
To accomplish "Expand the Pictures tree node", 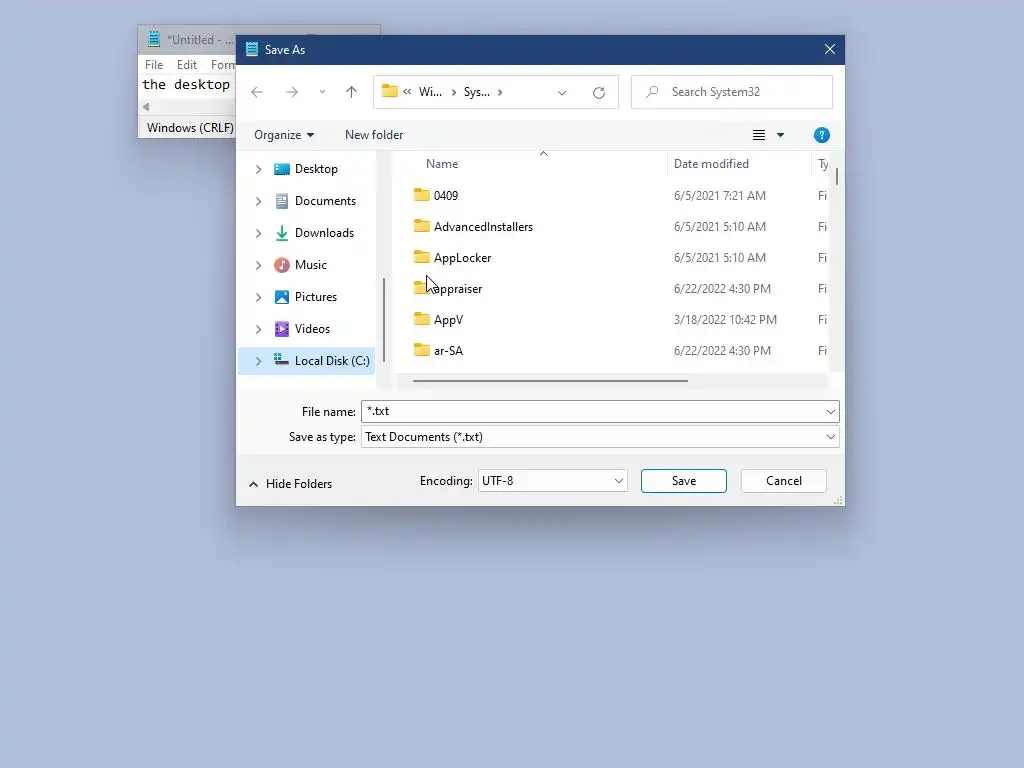I will pyautogui.click(x=259, y=297).
